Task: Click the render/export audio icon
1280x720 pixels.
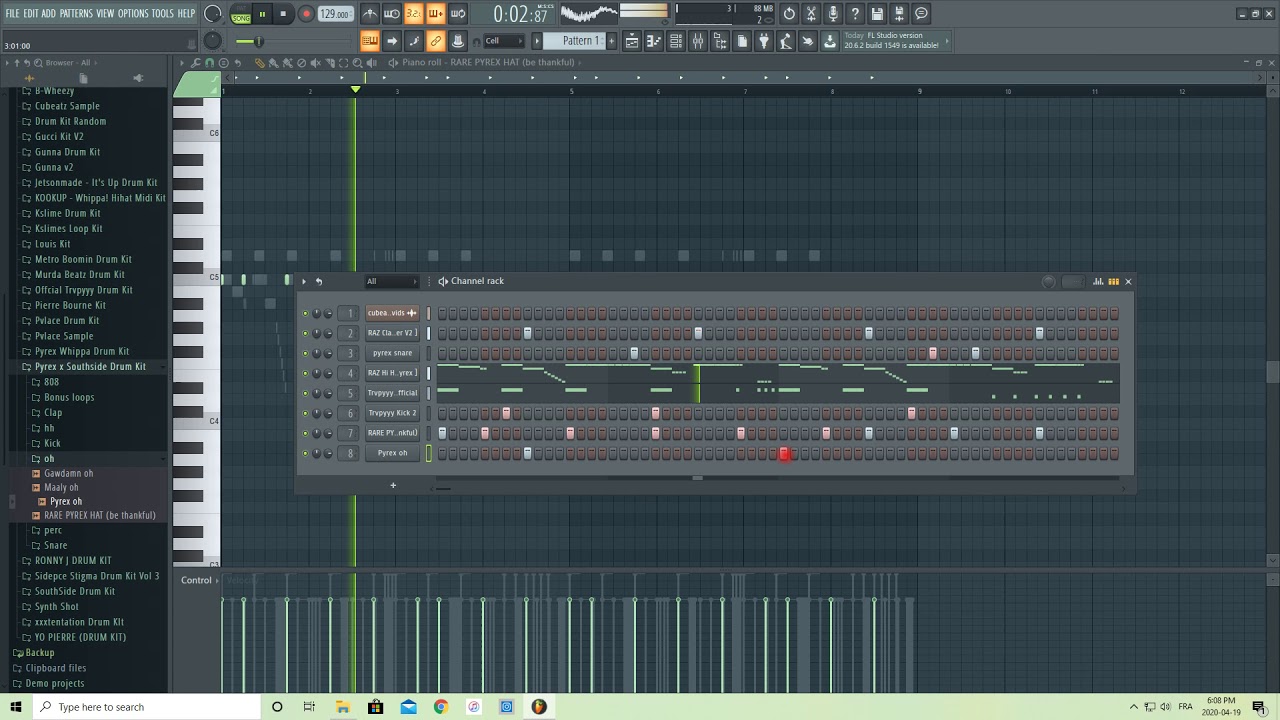Action: pyautogui.click(x=899, y=14)
